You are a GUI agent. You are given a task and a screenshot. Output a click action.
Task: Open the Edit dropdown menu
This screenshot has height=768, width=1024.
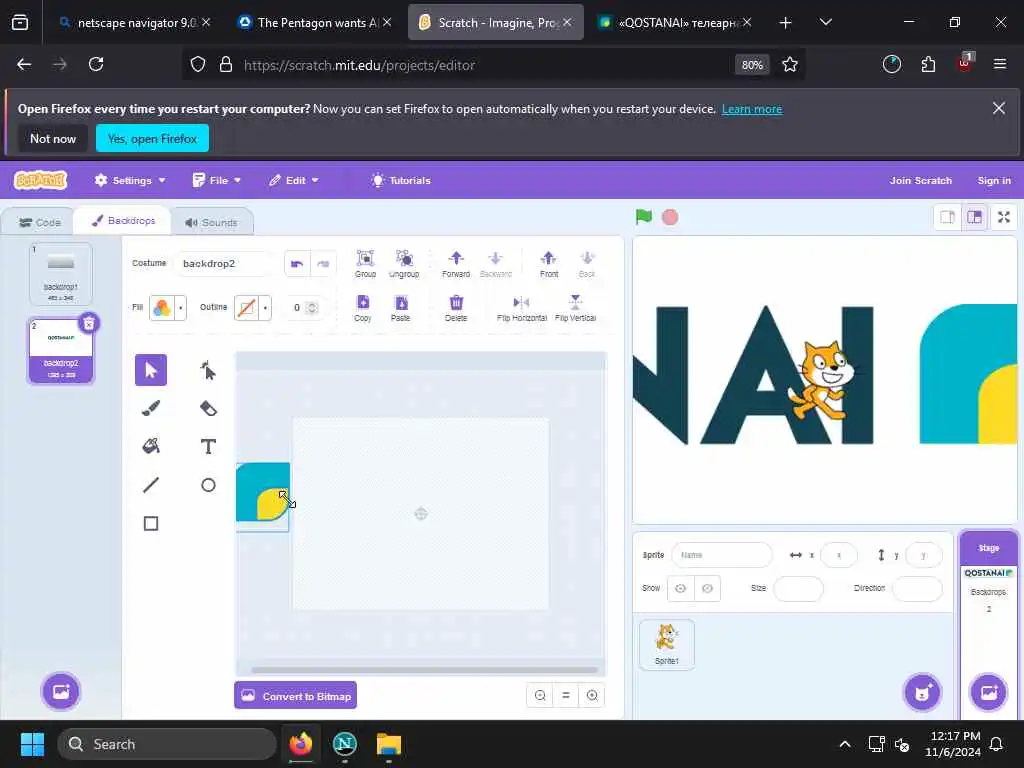(x=294, y=180)
